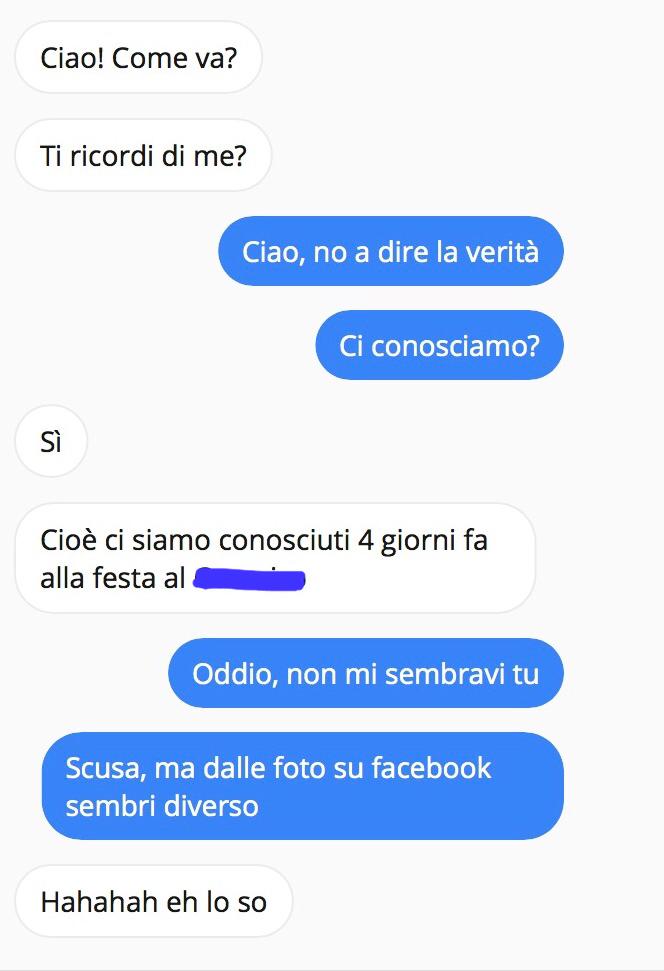Click the 'Ciao! Come va?' message bubble

pos(138,58)
